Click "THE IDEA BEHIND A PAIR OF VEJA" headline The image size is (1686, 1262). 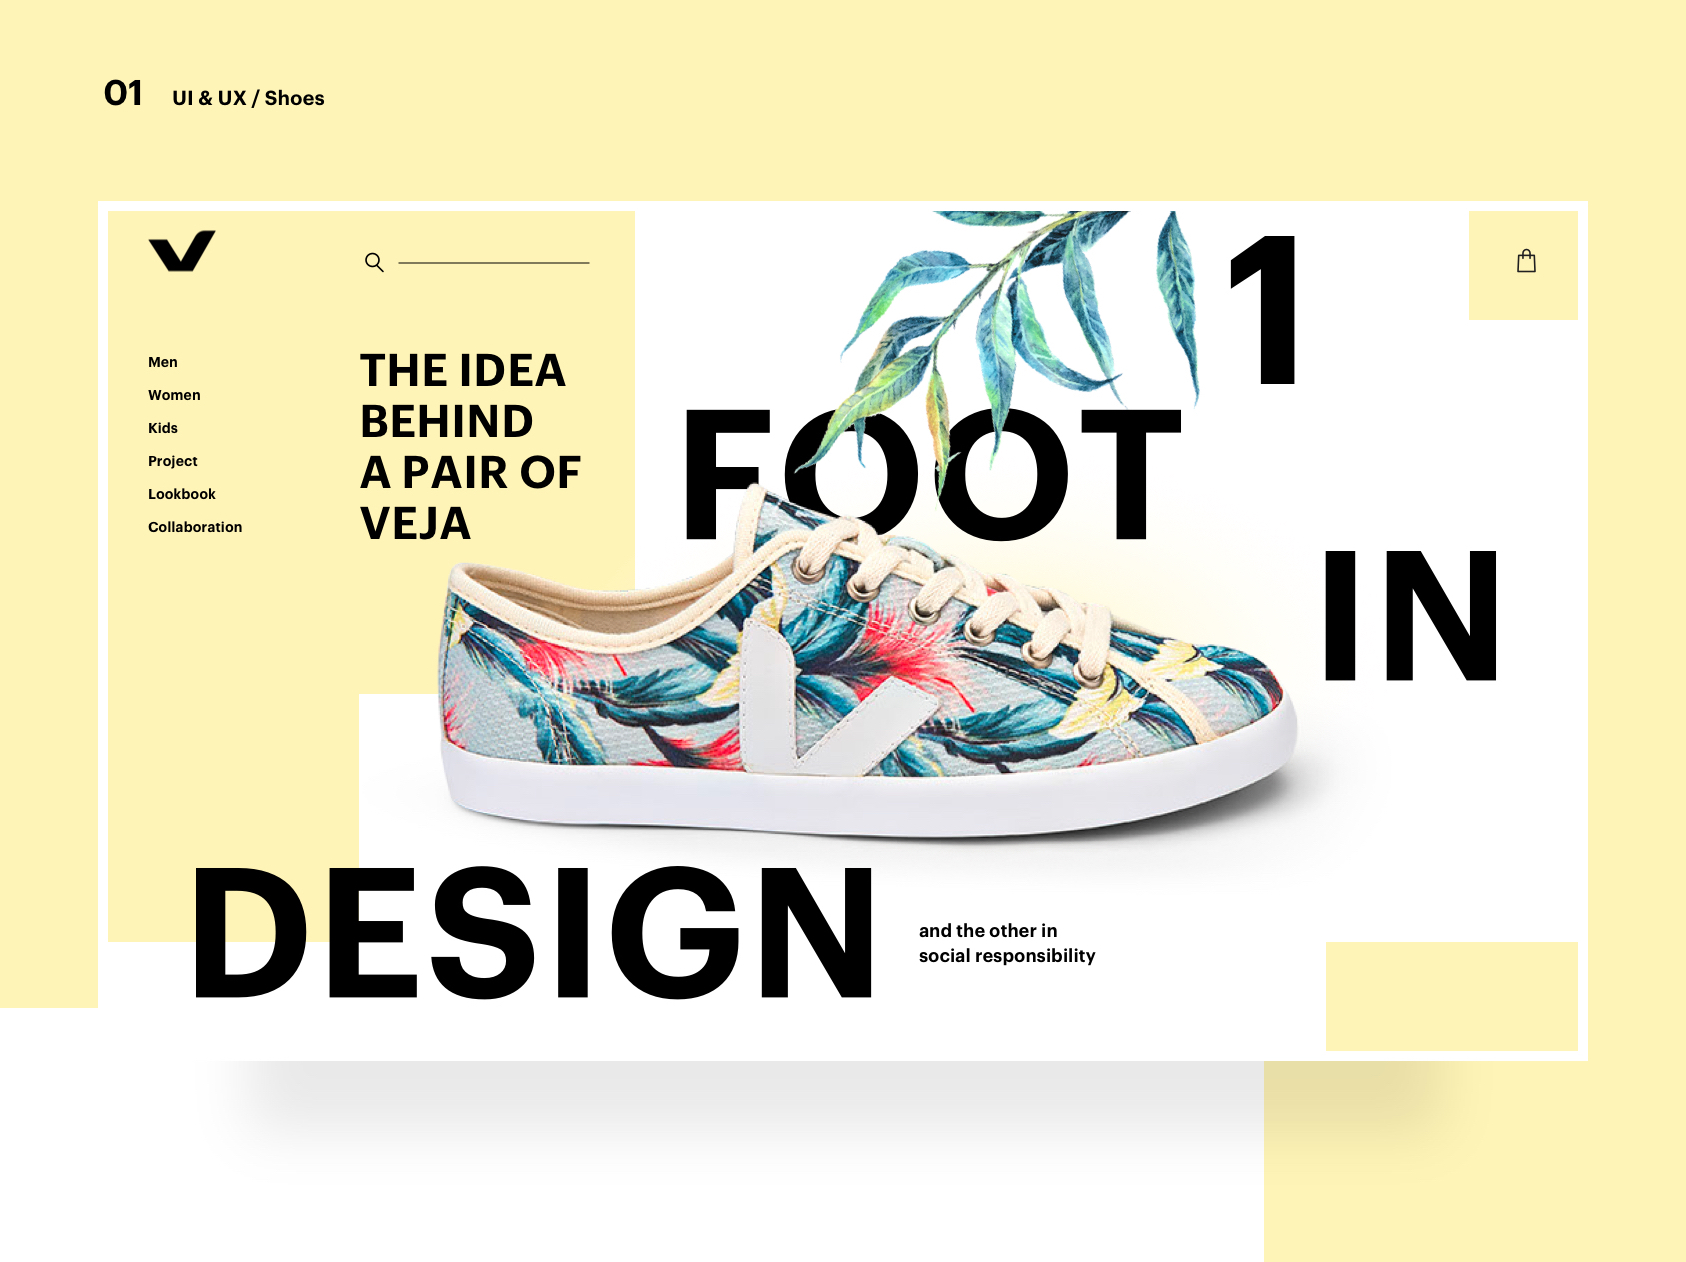pyautogui.click(x=470, y=446)
